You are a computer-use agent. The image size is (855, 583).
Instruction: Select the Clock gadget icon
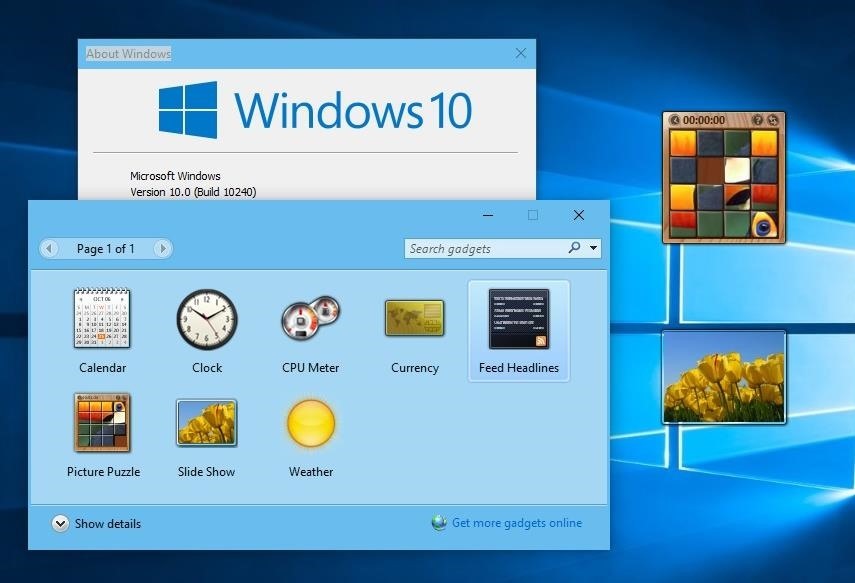click(207, 319)
